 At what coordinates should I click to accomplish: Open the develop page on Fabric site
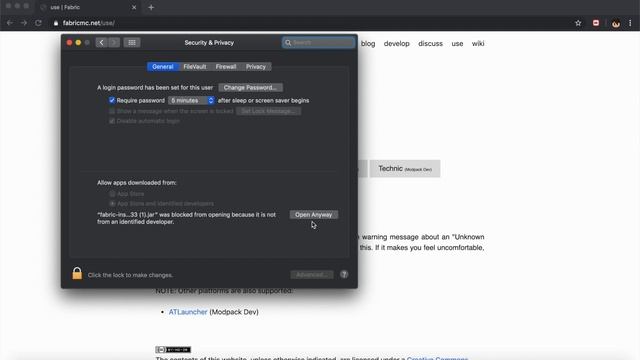tap(396, 44)
